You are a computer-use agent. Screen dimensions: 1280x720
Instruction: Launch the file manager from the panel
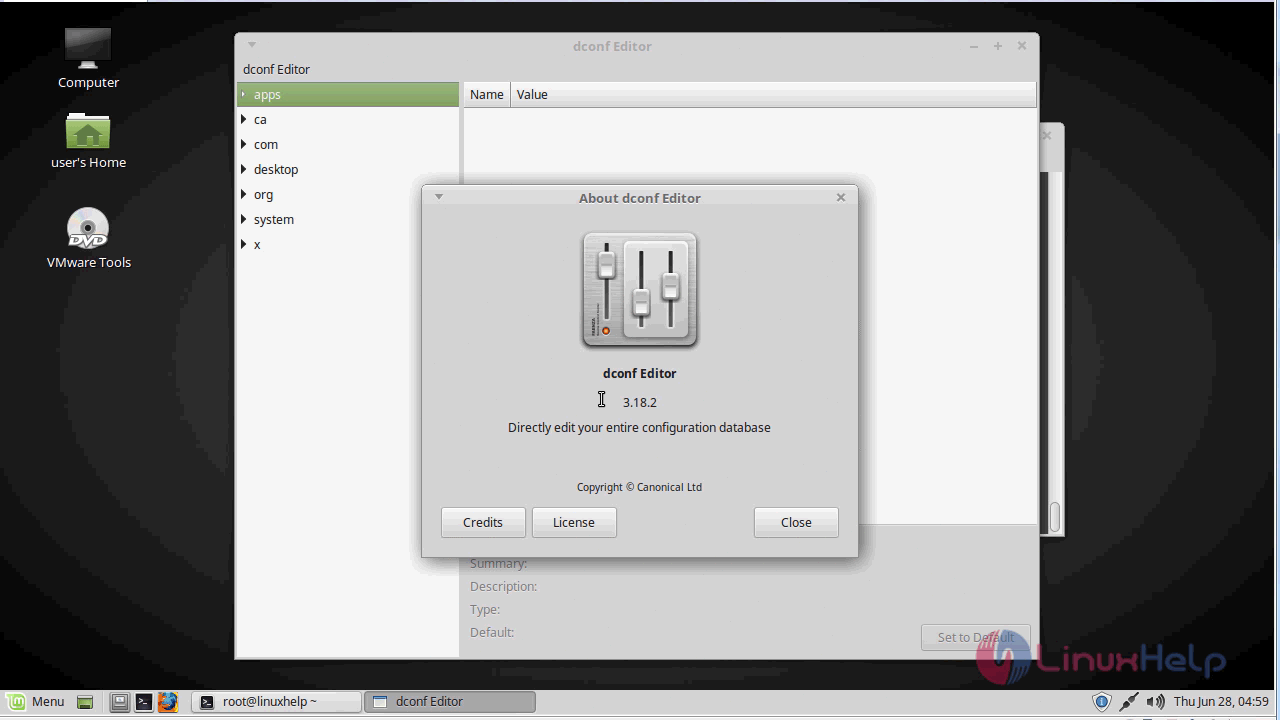coord(119,702)
